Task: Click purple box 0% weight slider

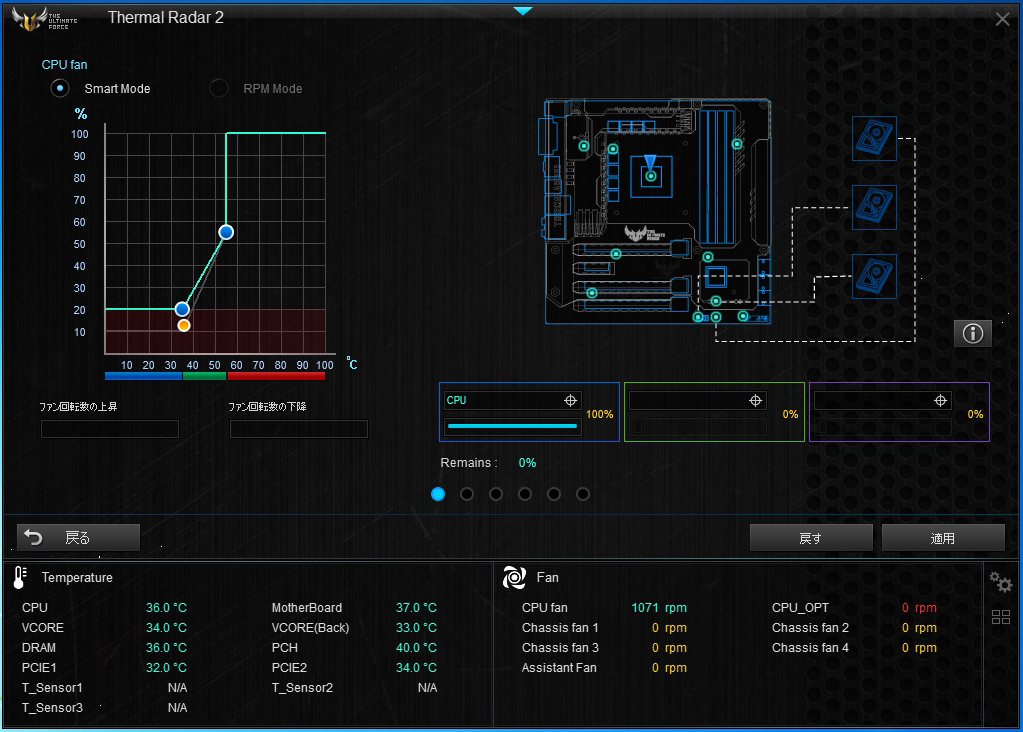Action: (882, 426)
